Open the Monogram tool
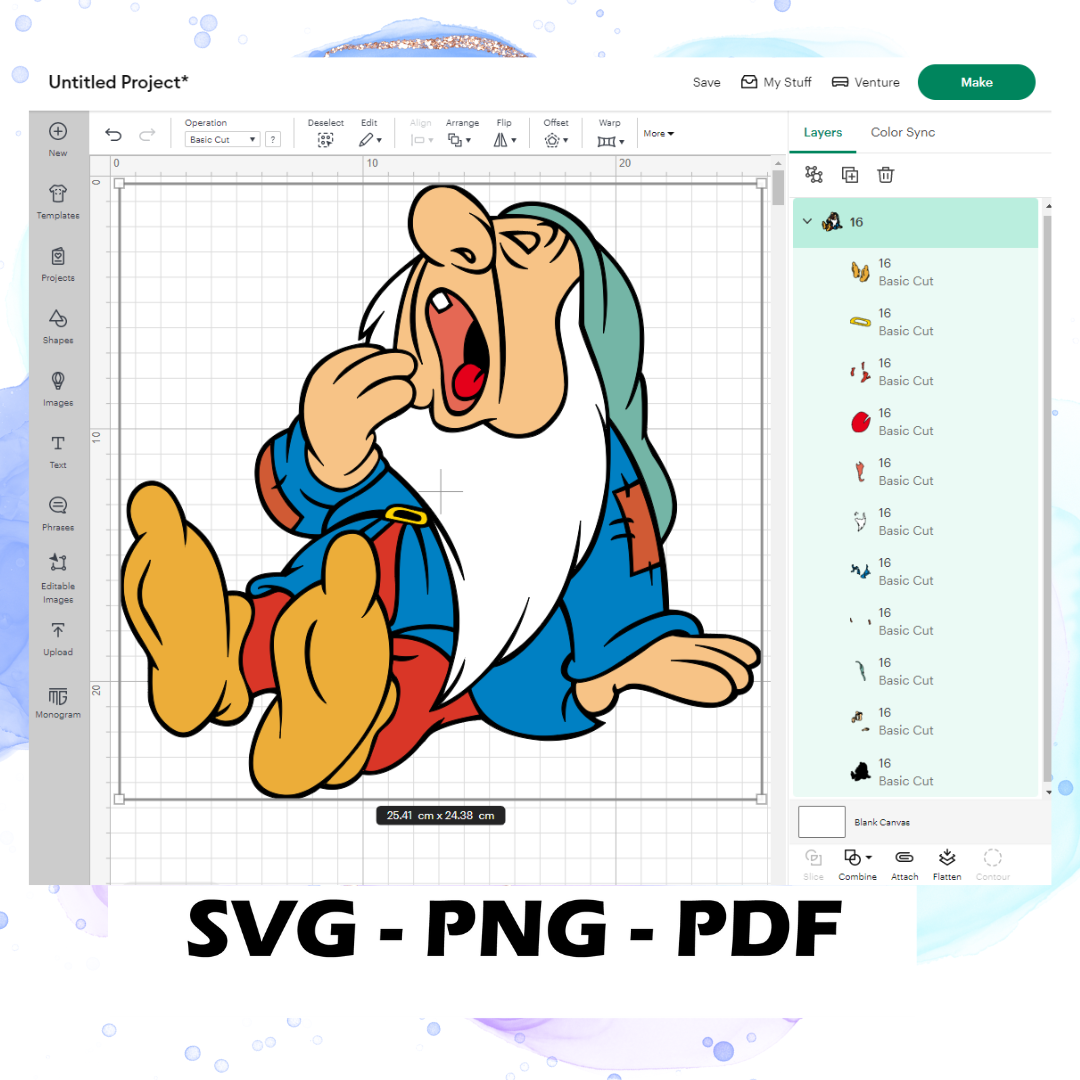The width and height of the screenshot is (1080, 1080). tap(58, 702)
